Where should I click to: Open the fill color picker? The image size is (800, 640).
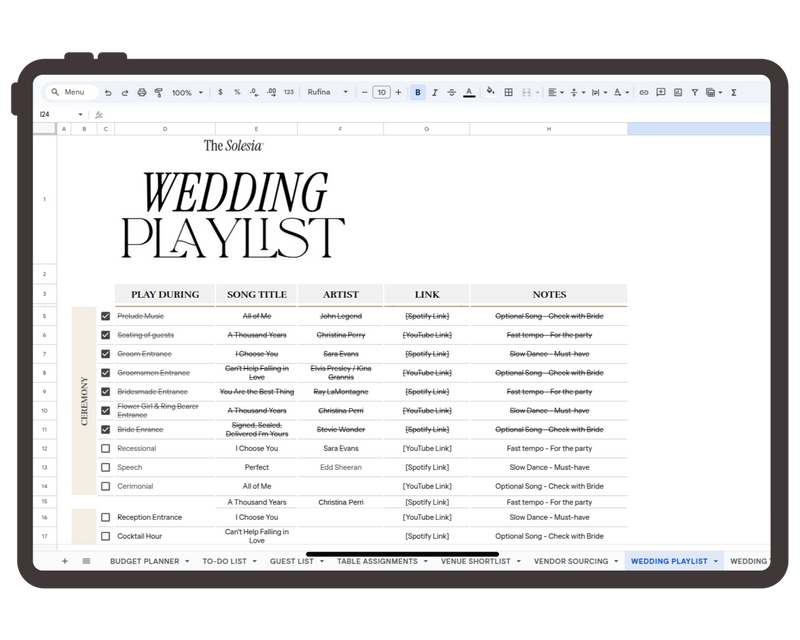490,92
